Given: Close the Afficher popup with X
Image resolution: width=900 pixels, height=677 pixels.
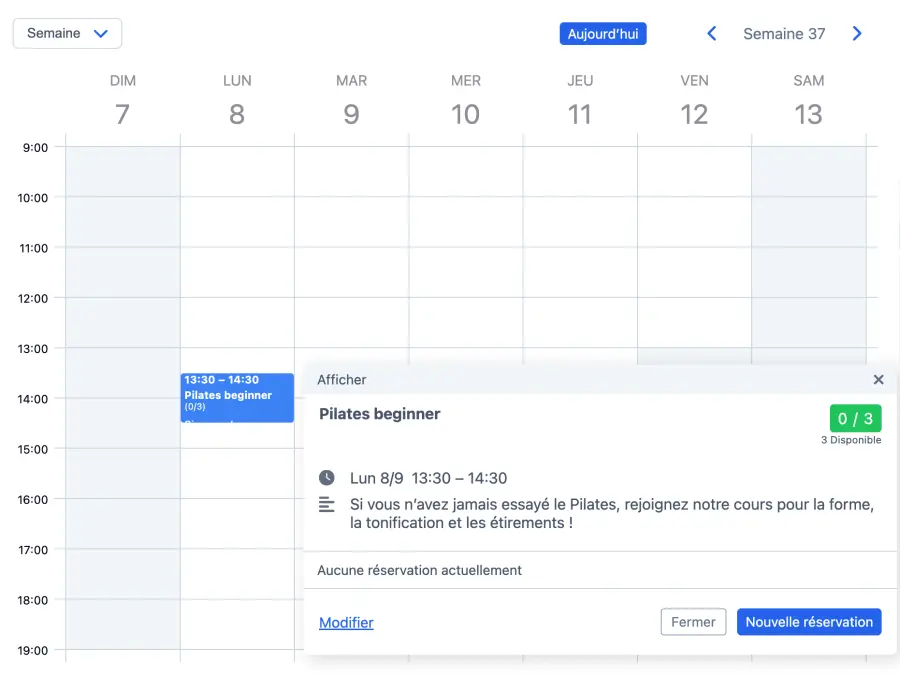Looking at the screenshot, I should [878, 380].
